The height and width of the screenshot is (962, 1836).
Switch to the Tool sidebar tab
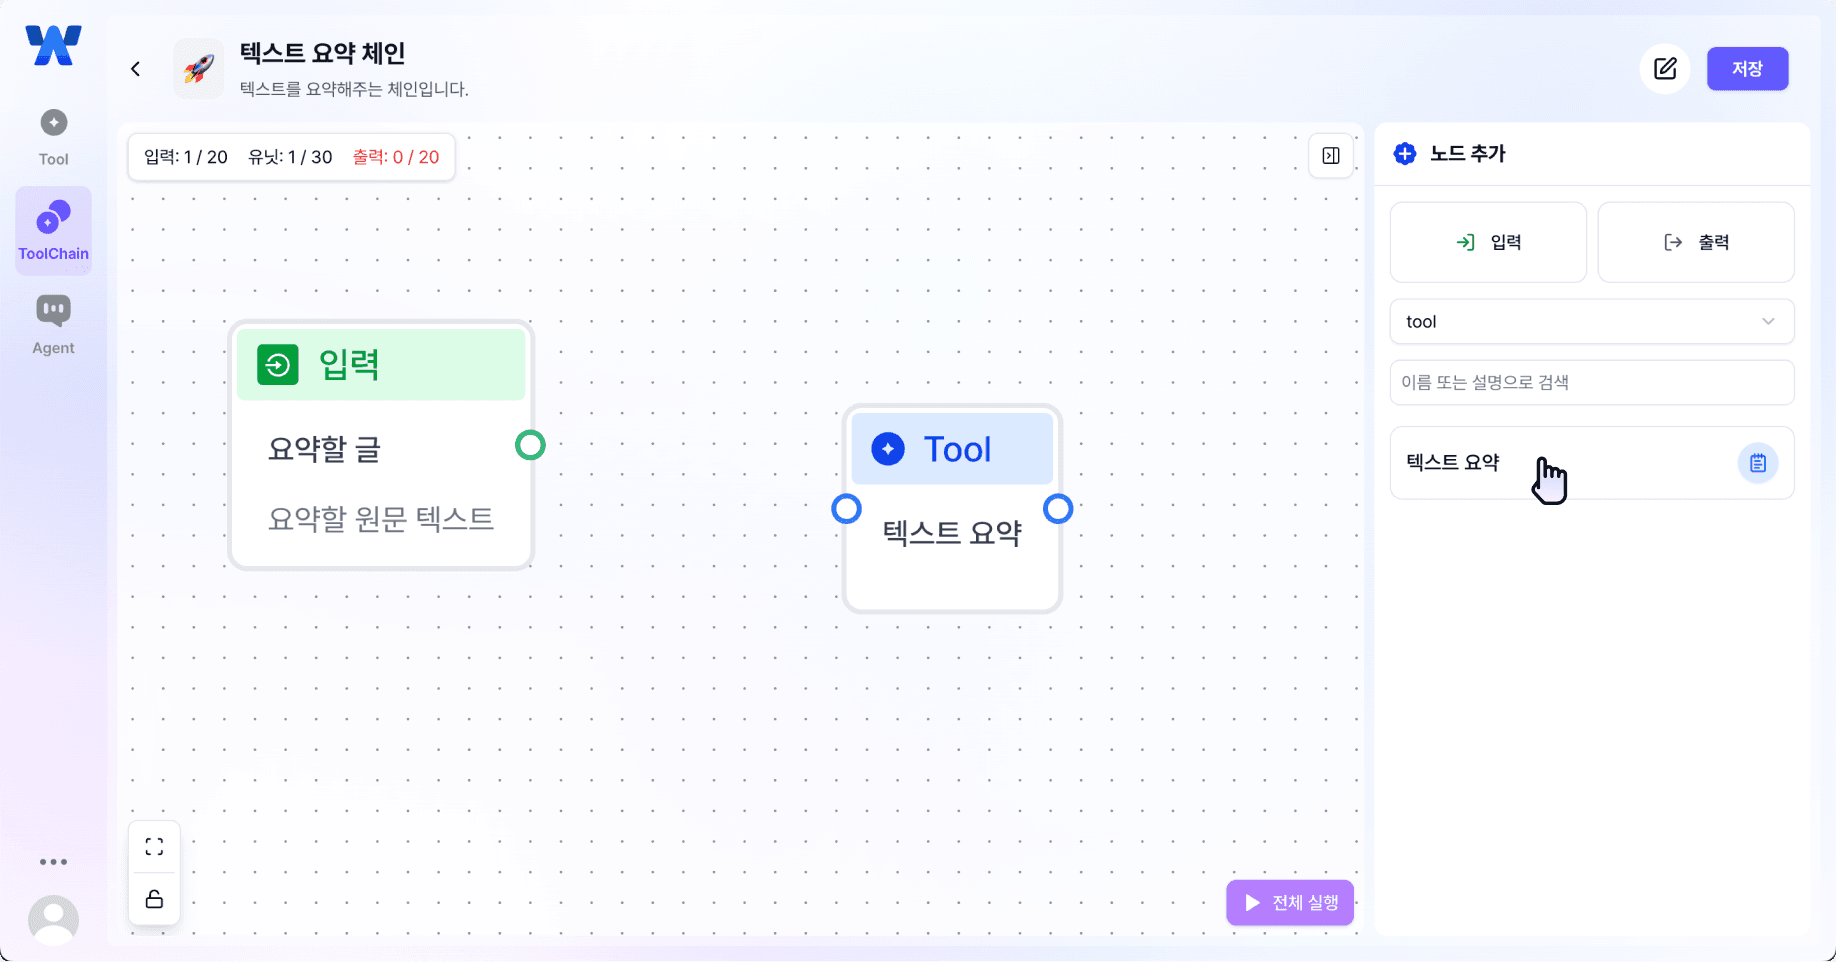click(53, 137)
